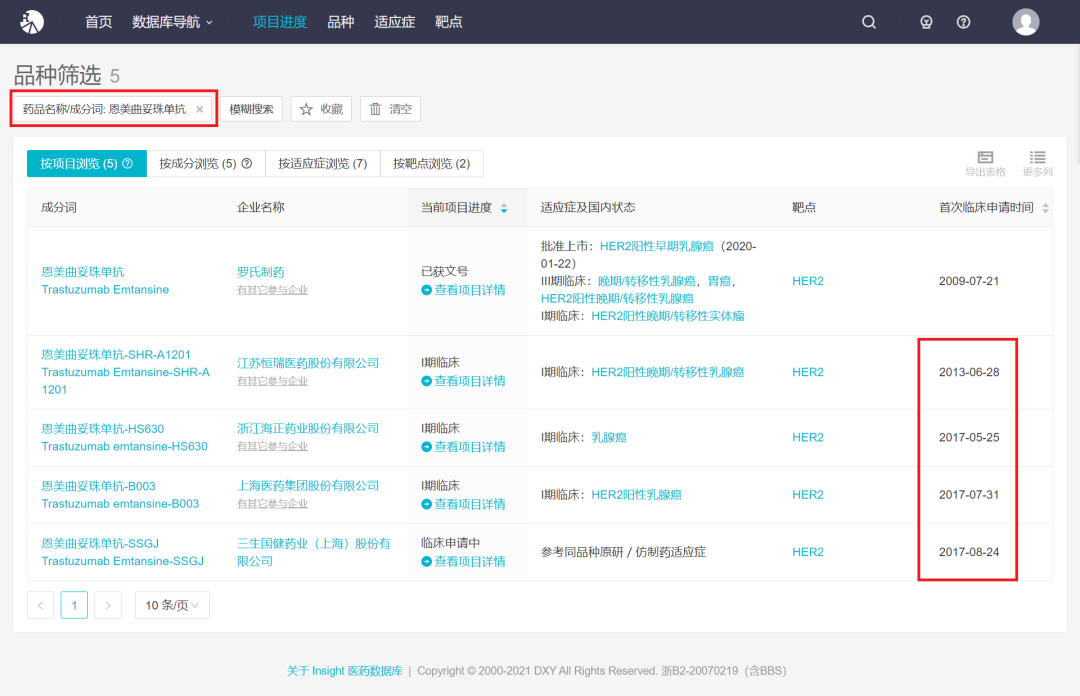Select the 按项目浏览 (5) tab

pyautogui.click(x=87, y=163)
